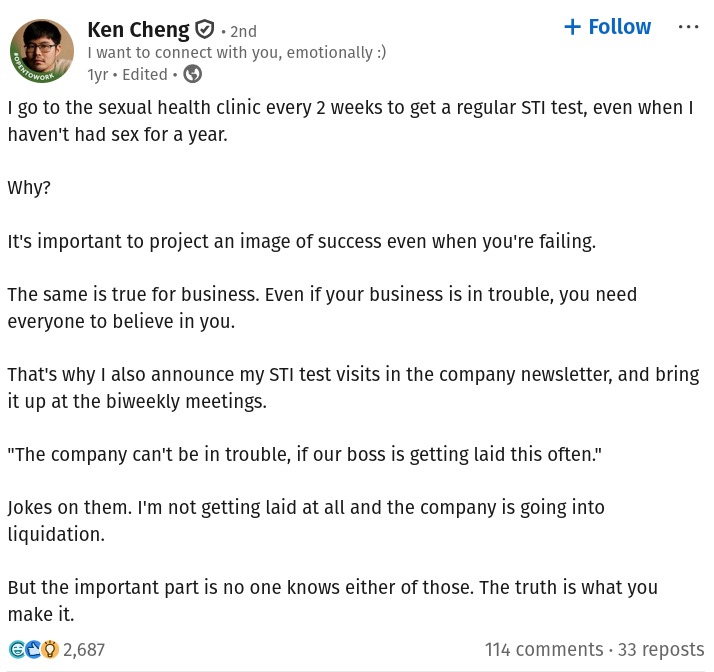
Task: Click the profile tagline about connecting emotionally
Action: click(237, 53)
